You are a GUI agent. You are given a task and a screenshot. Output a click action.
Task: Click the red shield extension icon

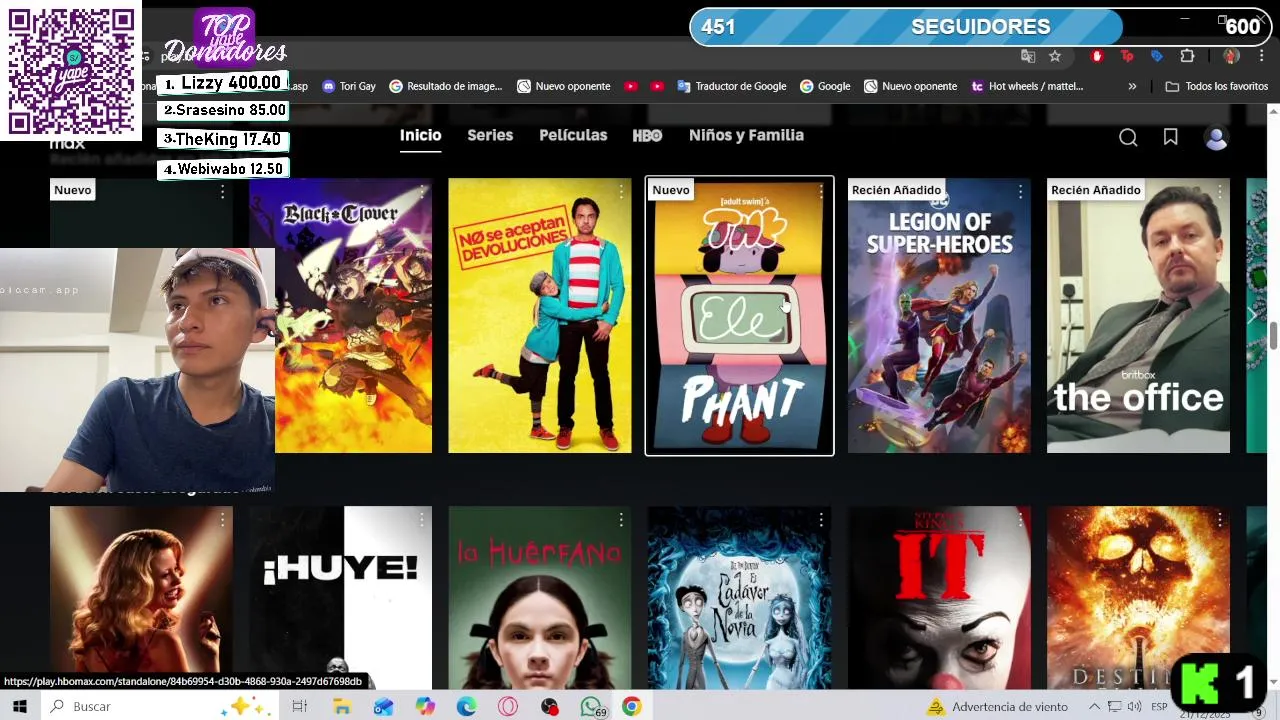coord(1097,56)
